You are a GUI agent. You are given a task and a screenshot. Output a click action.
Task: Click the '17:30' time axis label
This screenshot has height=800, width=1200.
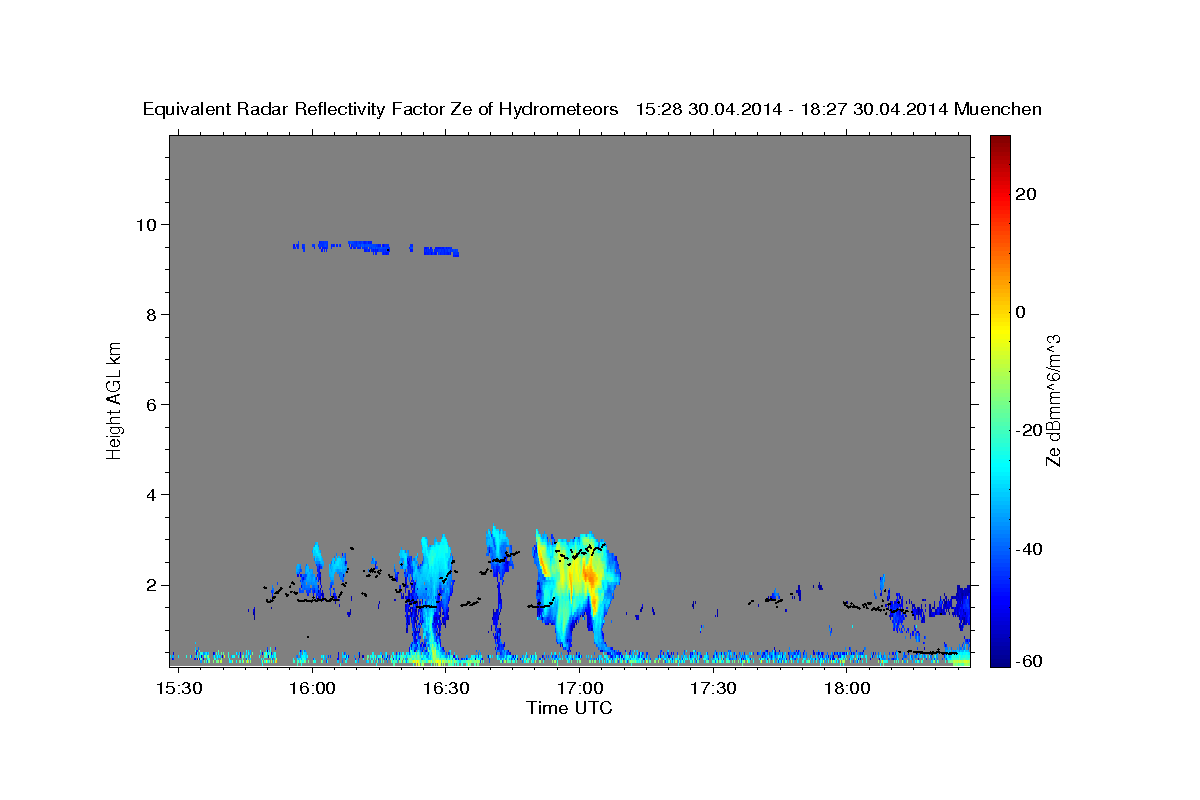(x=714, y=689)
